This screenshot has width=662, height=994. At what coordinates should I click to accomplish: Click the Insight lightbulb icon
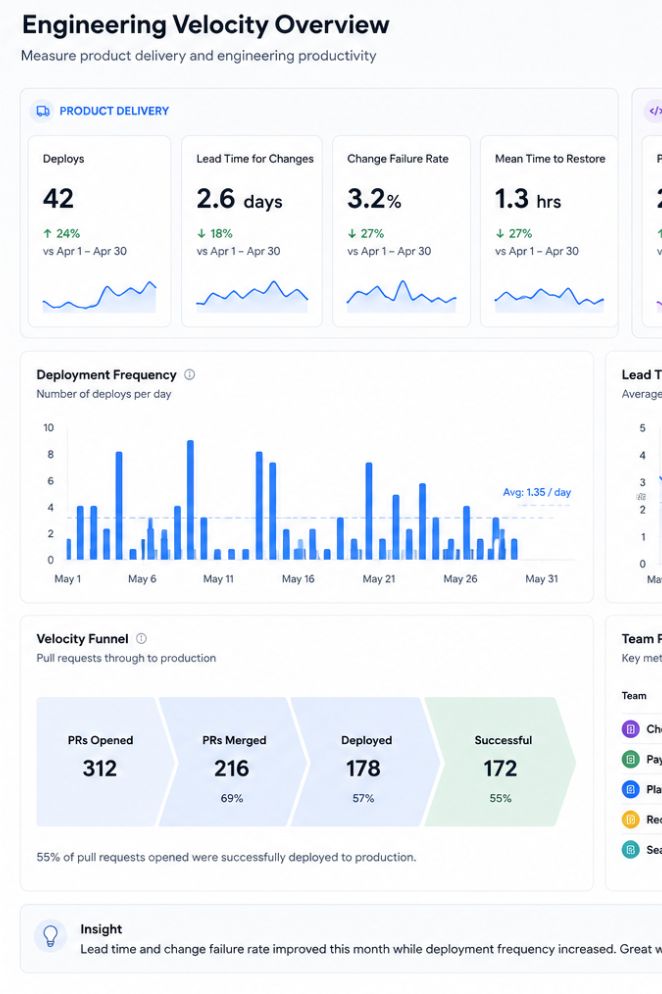tap(50, 936)
